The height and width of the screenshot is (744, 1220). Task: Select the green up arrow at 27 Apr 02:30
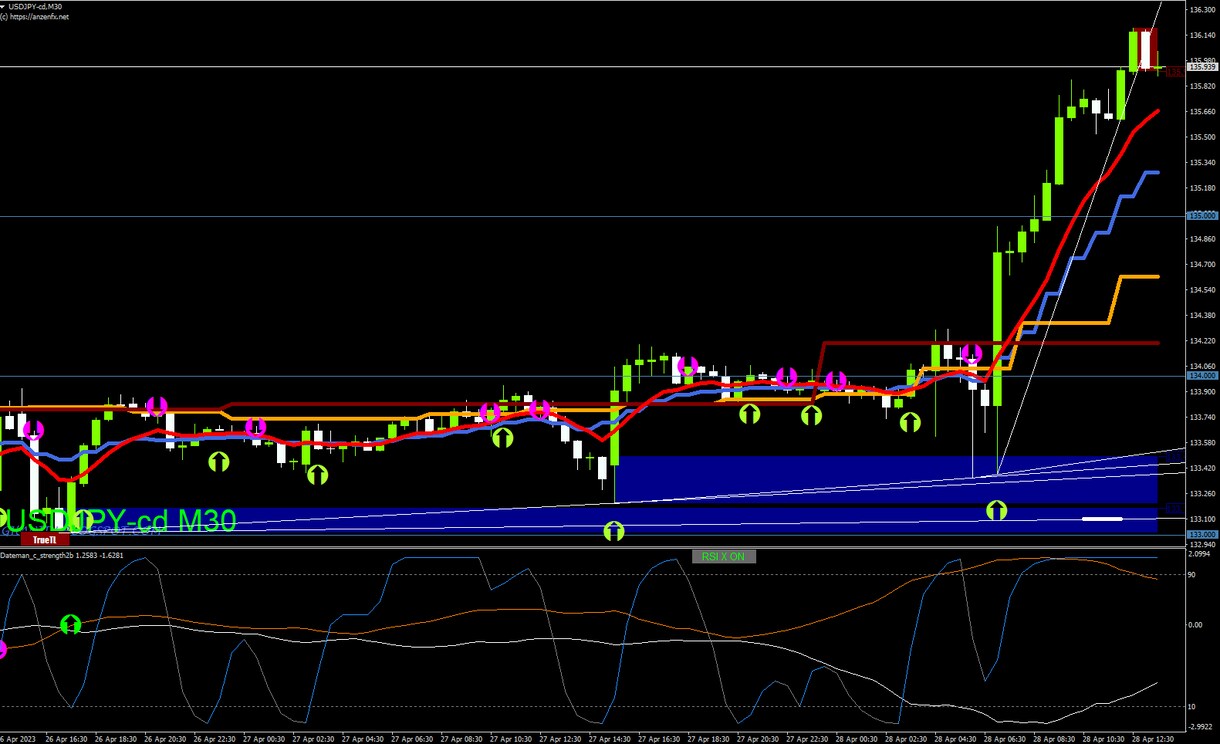pos(318,474)
